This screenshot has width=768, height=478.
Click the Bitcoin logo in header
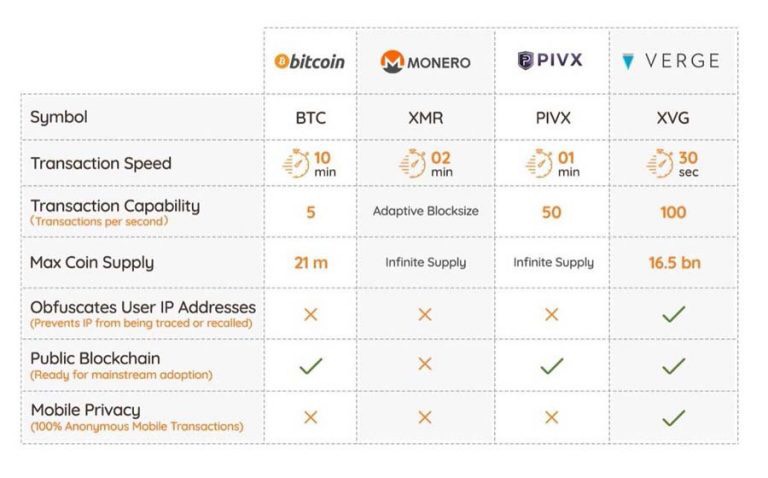[x=309, y=61]
